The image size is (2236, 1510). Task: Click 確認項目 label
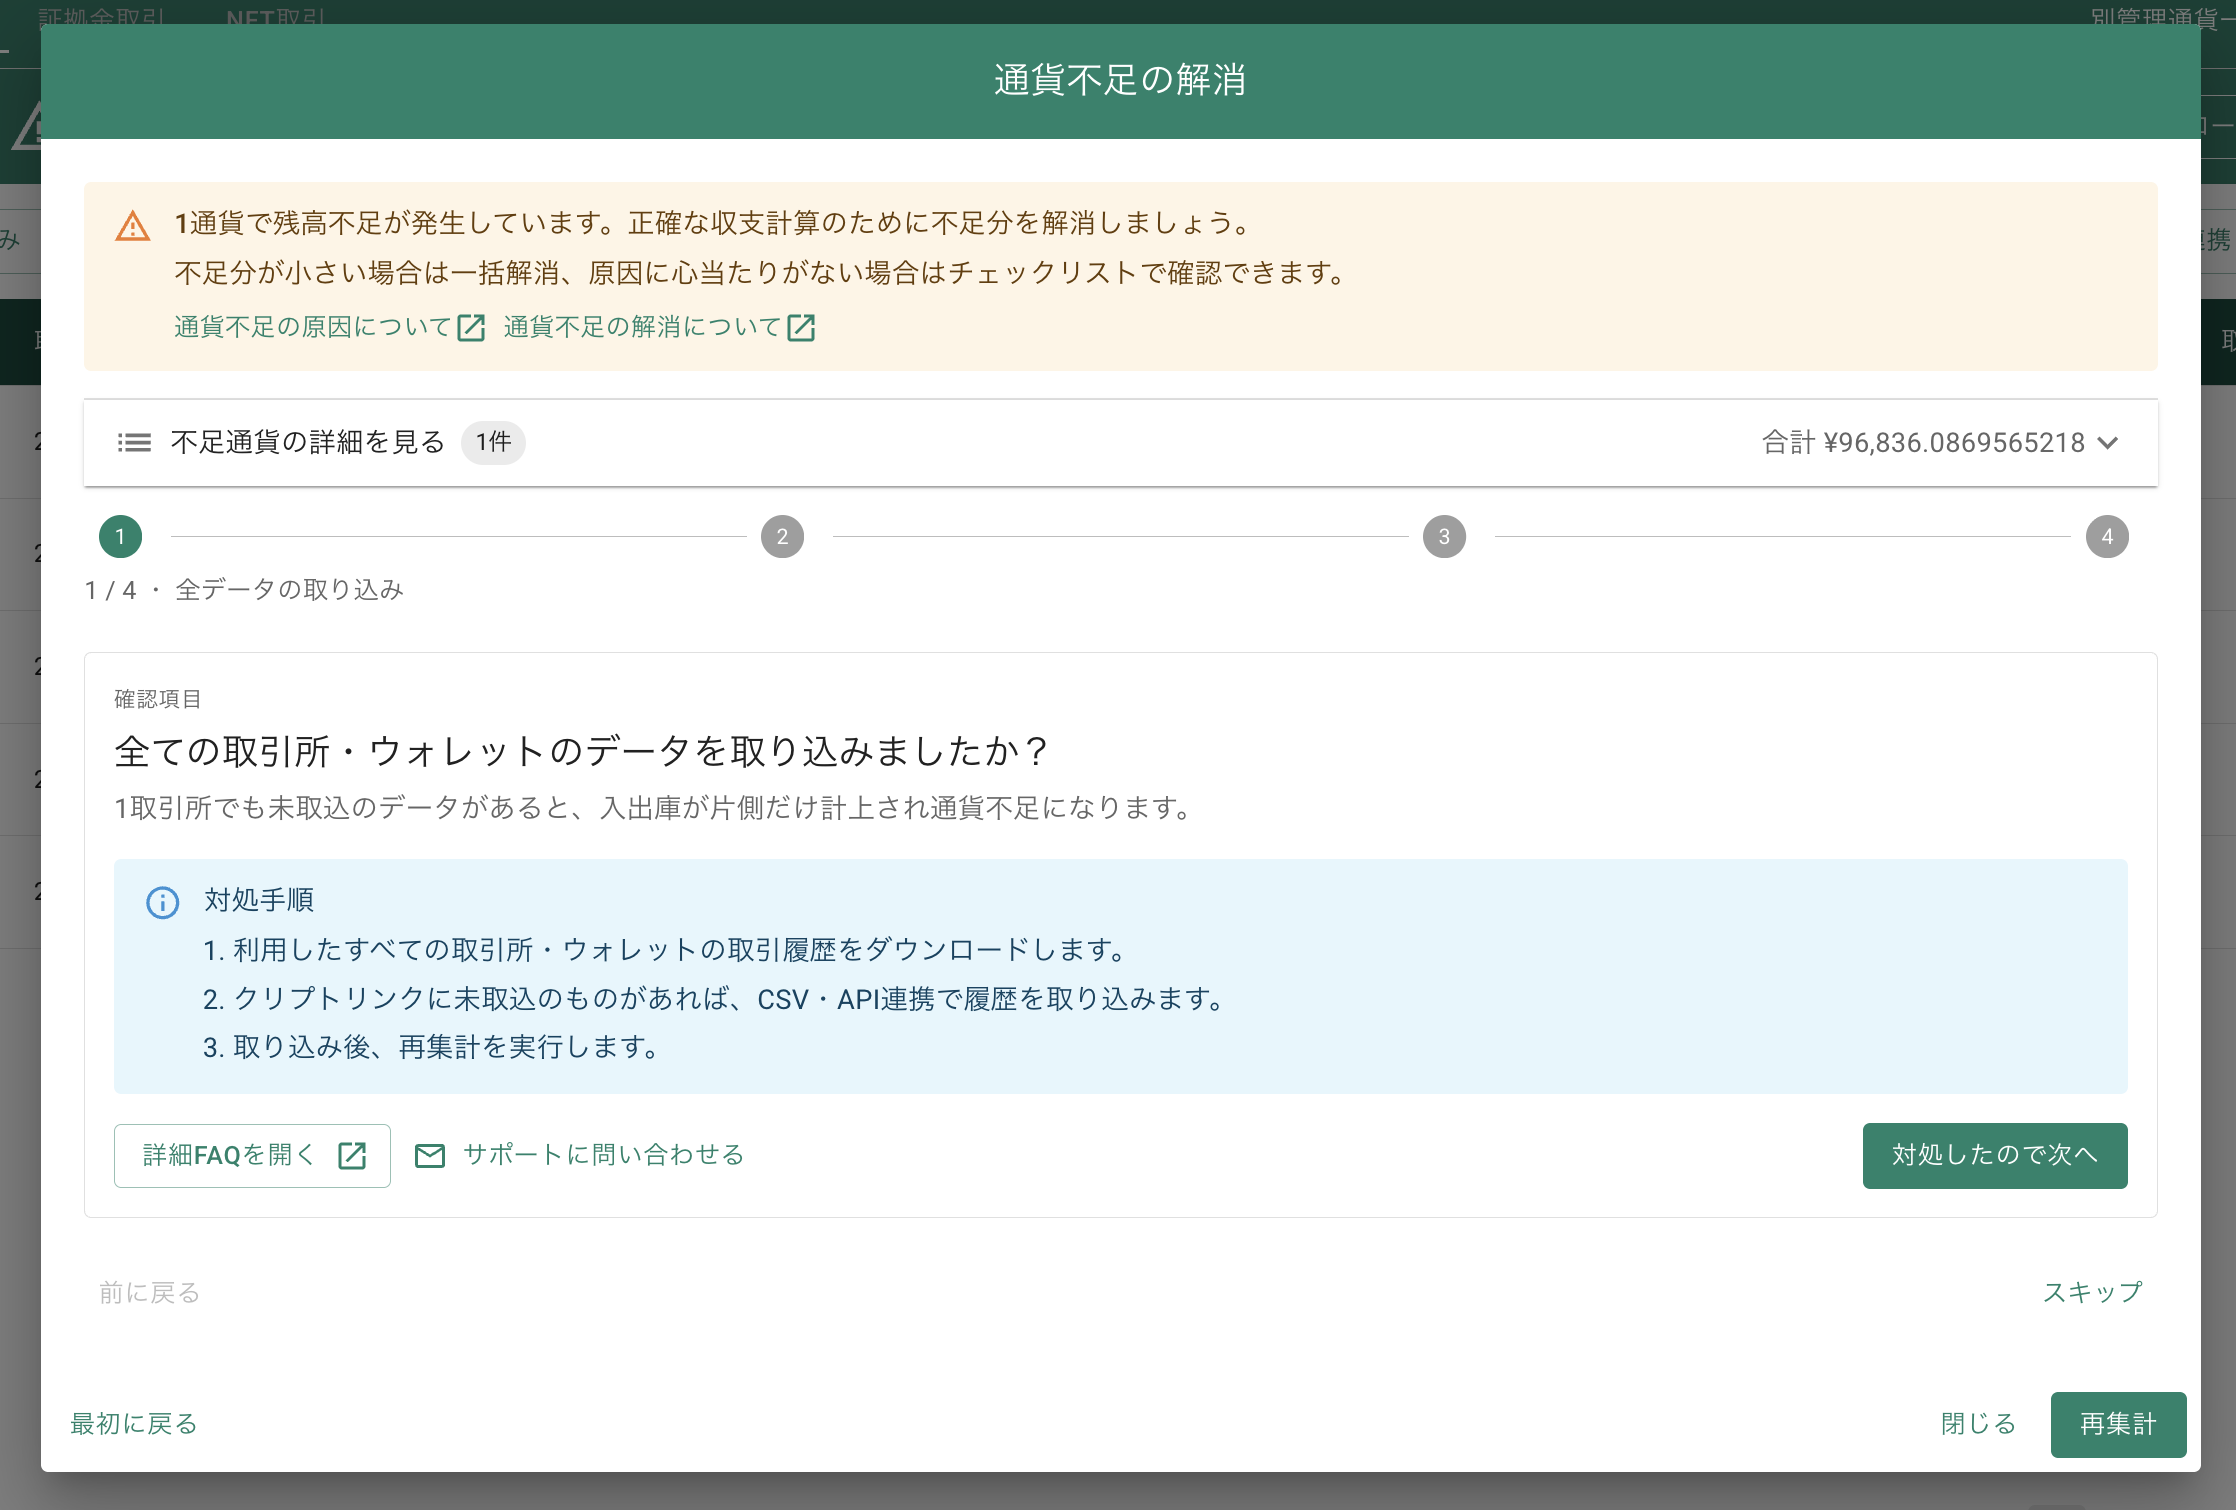158,699
